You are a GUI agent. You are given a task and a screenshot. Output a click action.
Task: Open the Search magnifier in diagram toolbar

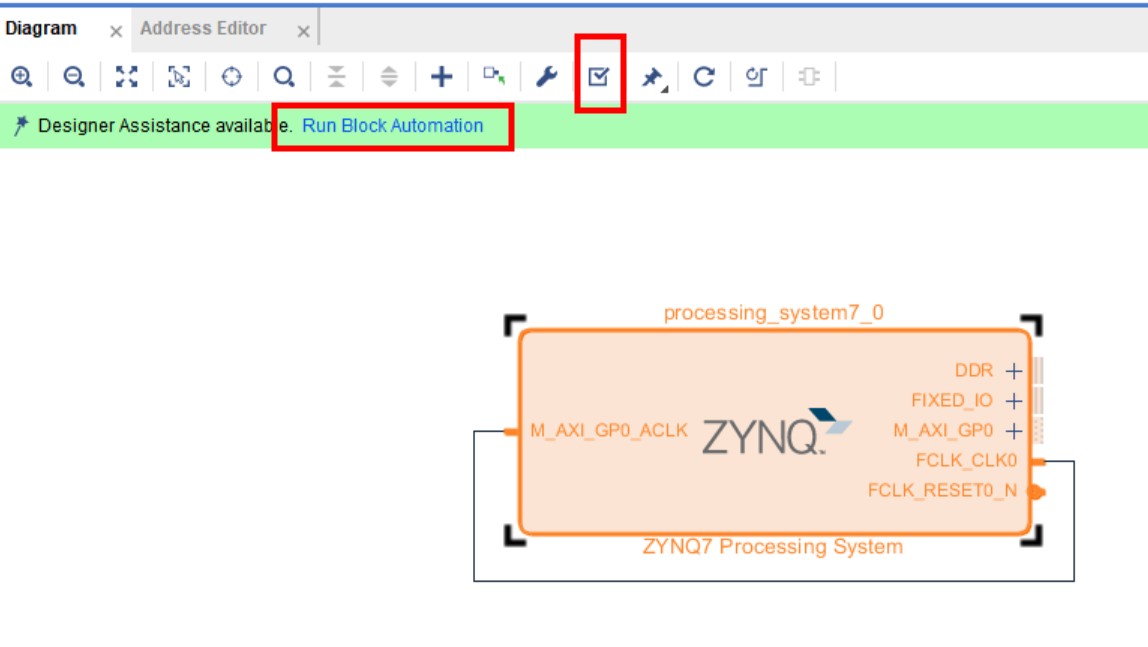pos(284,76)
